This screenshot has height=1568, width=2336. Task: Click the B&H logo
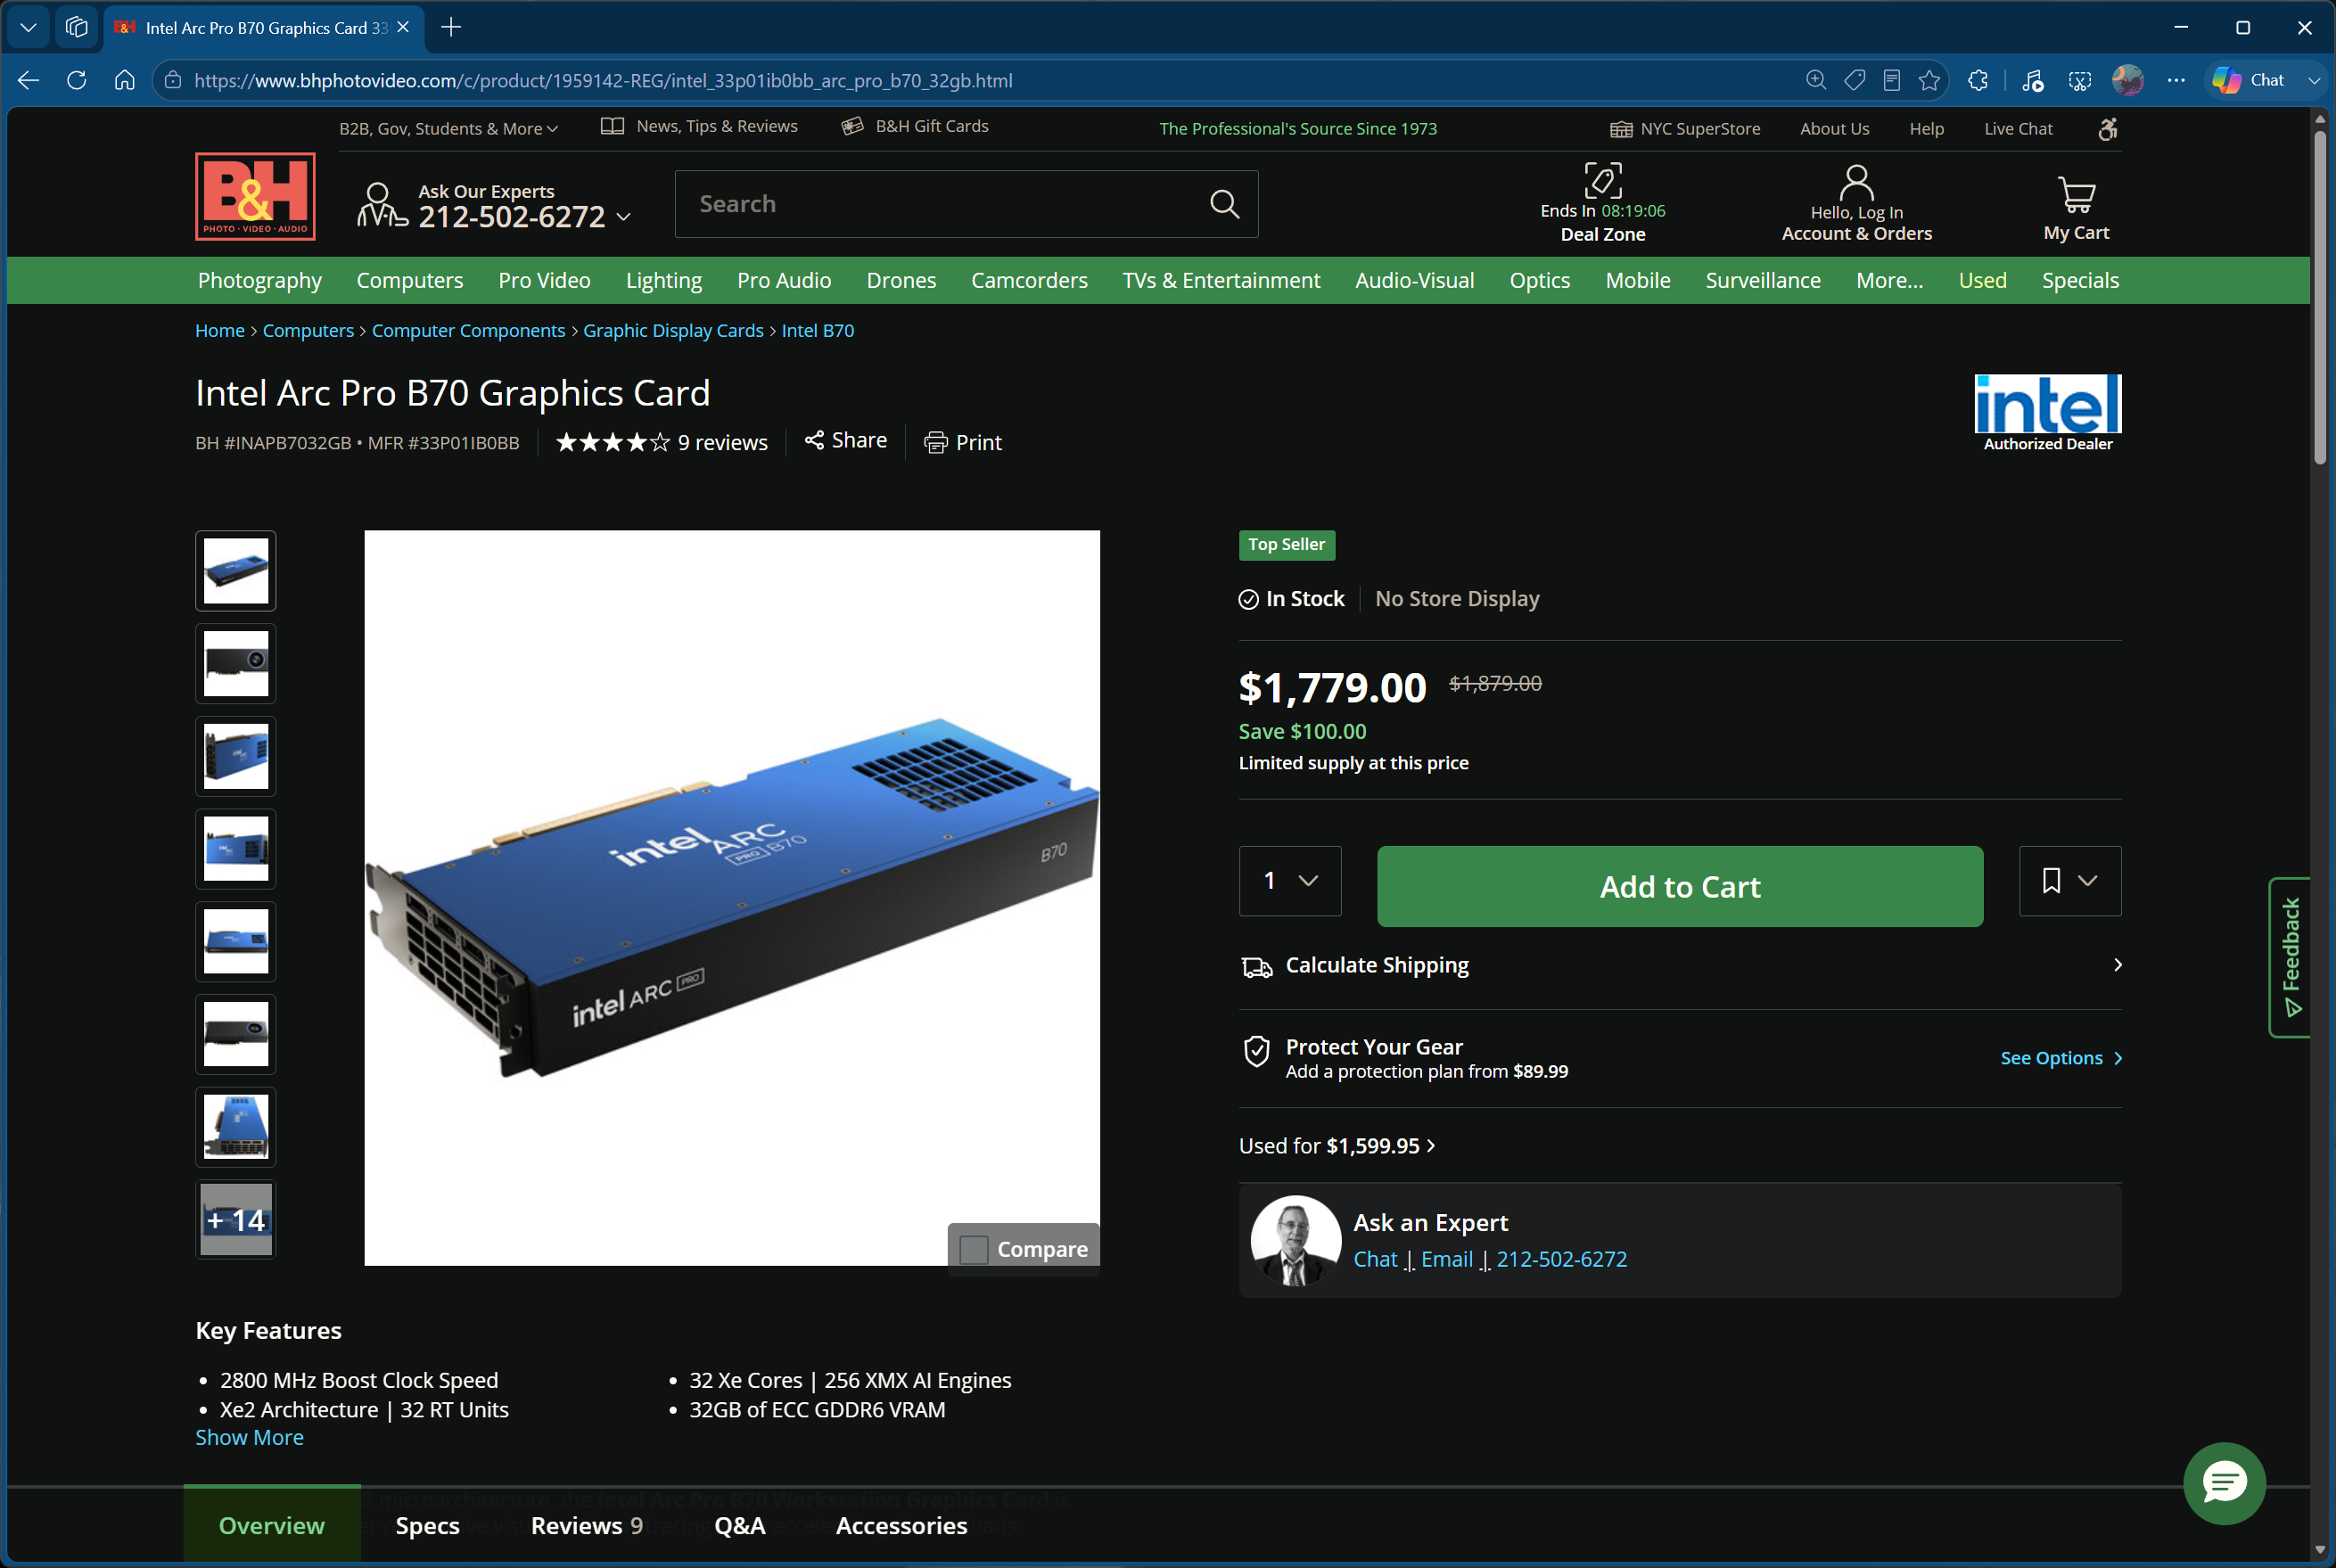coord(255,196)
